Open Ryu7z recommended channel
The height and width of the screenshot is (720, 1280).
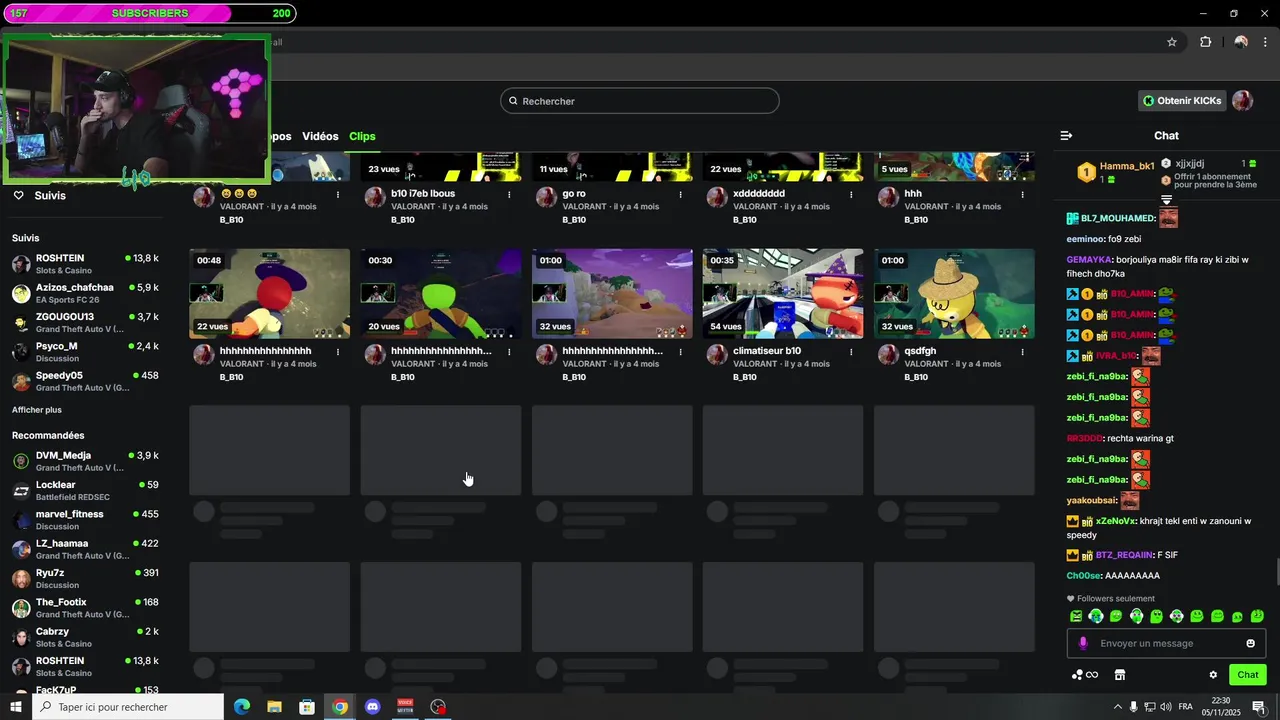85,578
